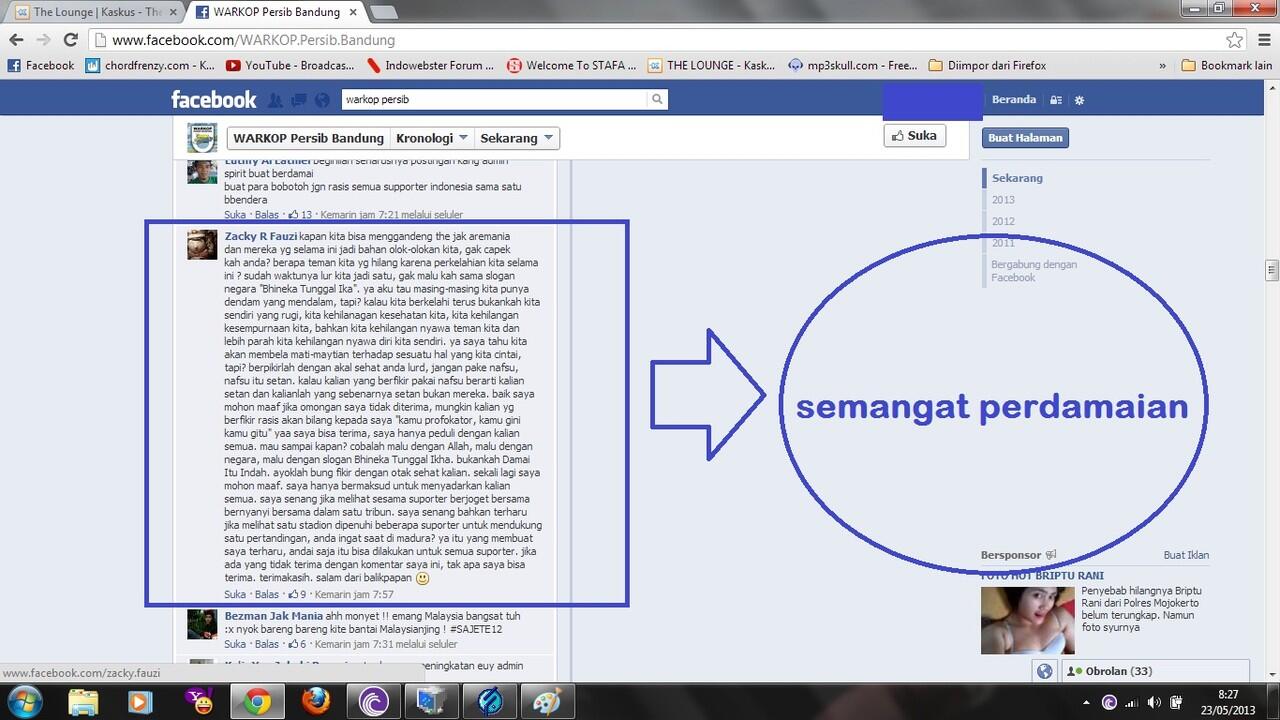The image size is (1280, 720).
Task: Open Windows Start button
Action: 24,702
